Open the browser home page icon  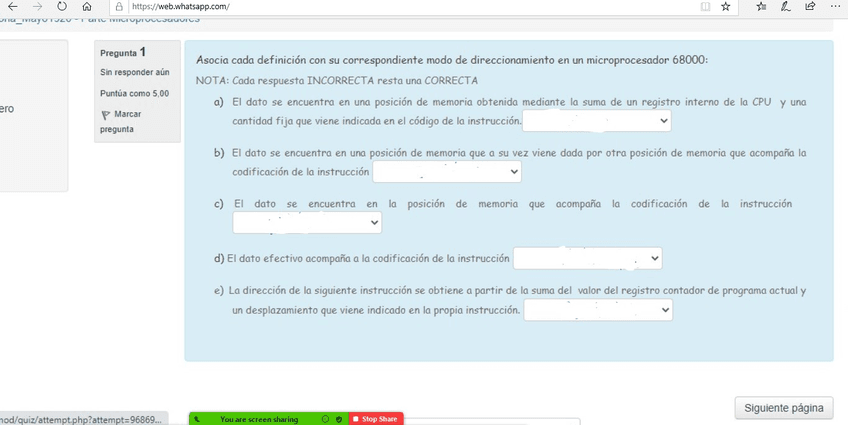click(87, 6)
